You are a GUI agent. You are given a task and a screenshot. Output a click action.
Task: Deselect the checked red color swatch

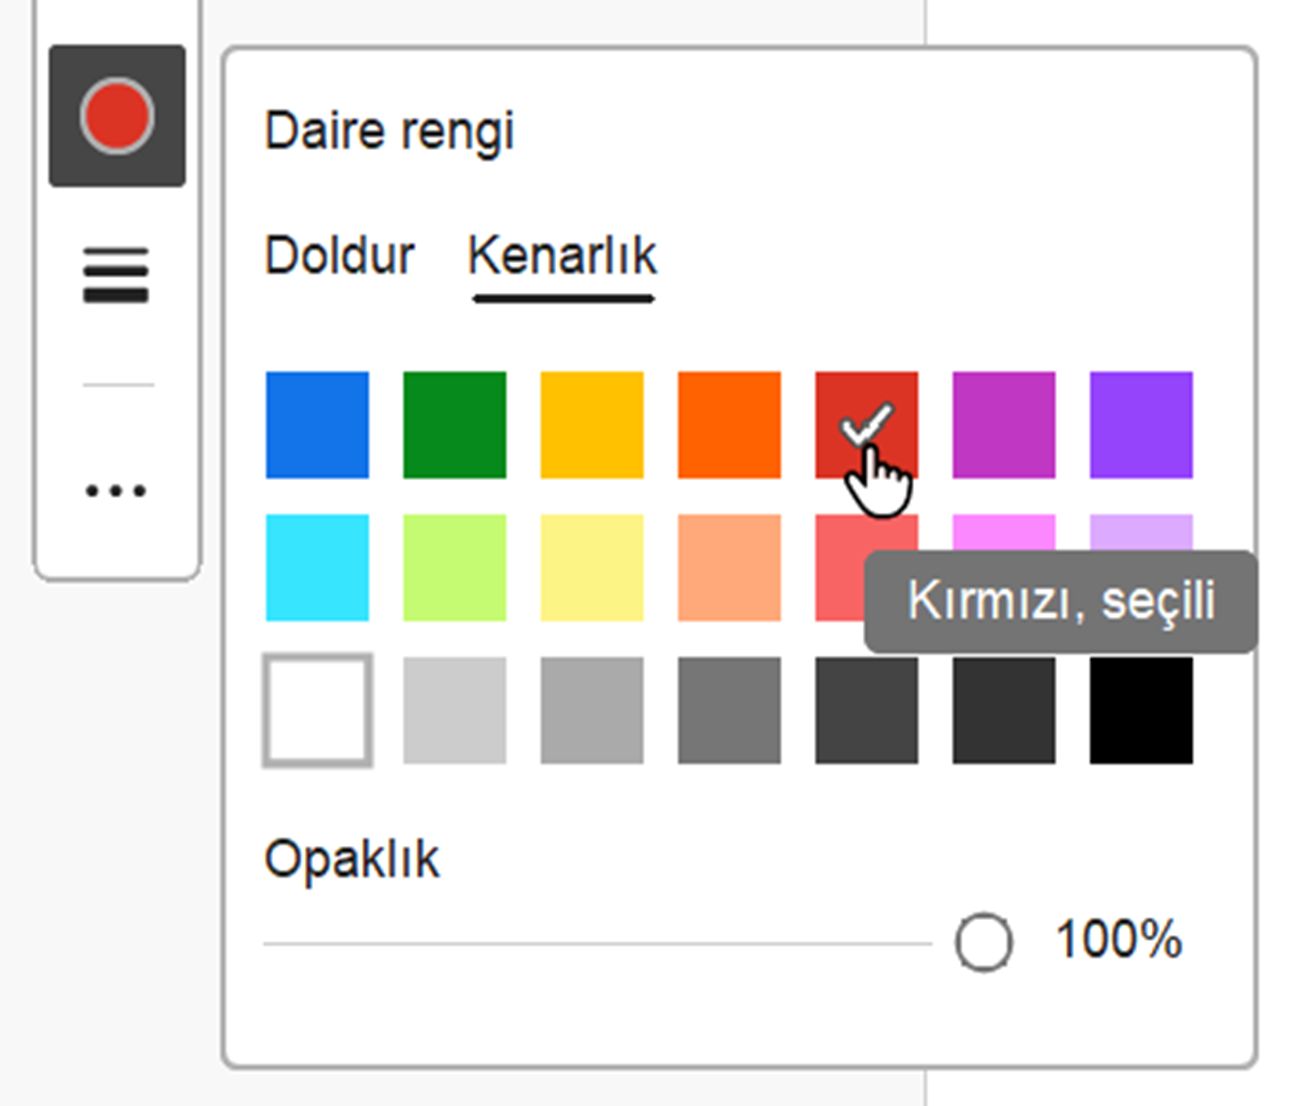click(x=866, y=422)
